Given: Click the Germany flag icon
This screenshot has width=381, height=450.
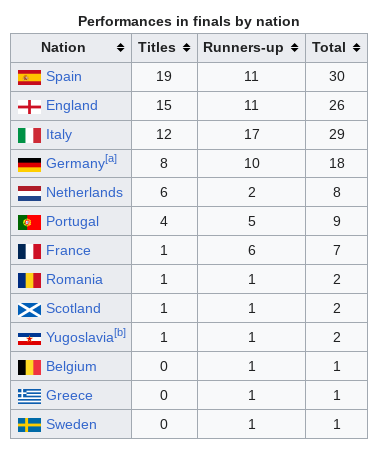Looking at the screenshot, I should tap(29, 165).
